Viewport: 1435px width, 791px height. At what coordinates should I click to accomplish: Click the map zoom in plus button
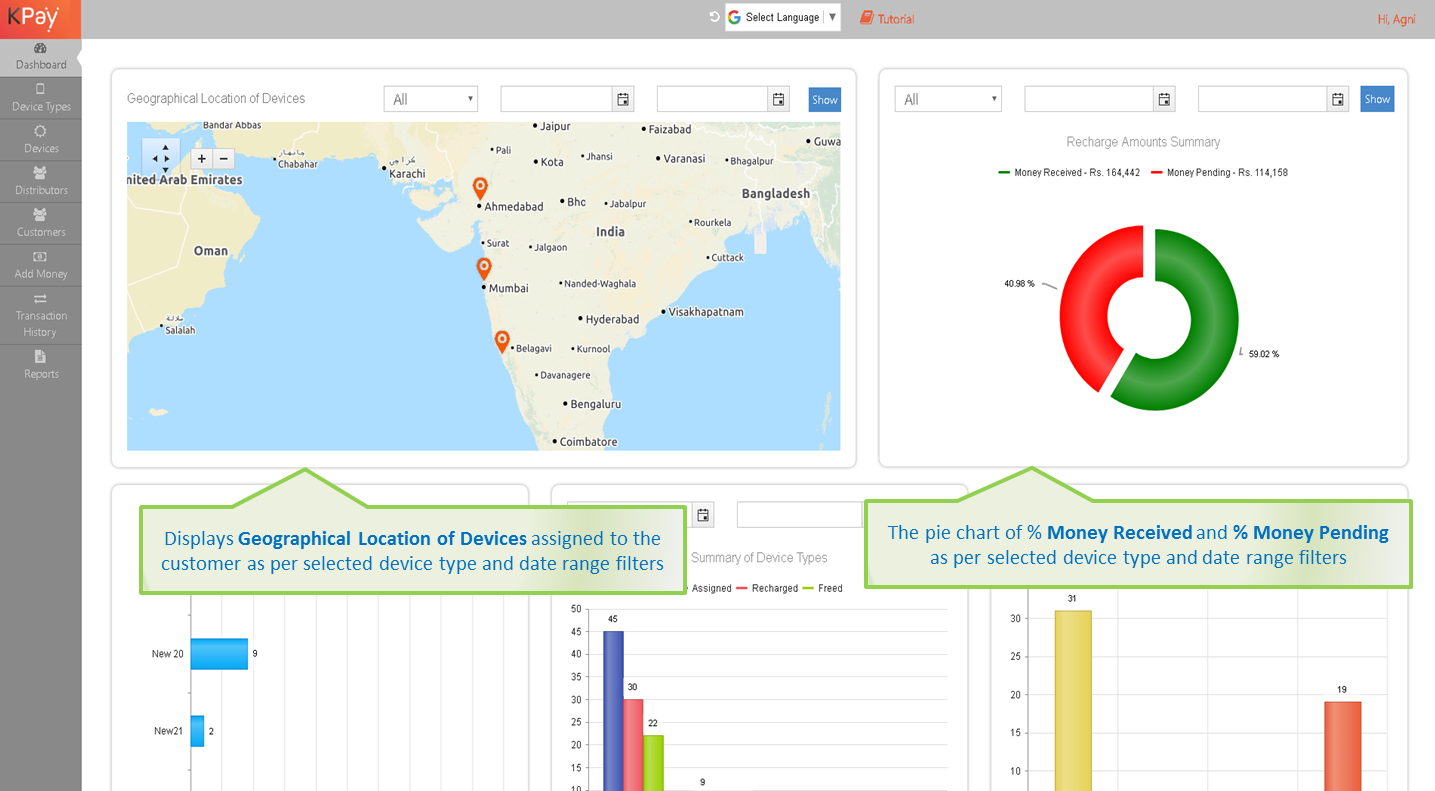coord(201,159)
